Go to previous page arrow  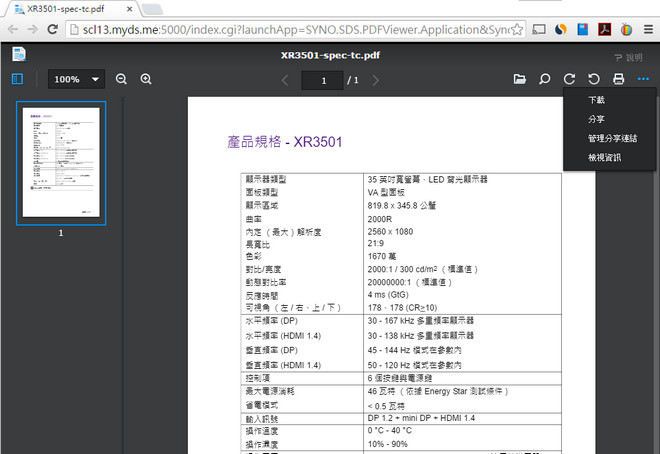285,80
